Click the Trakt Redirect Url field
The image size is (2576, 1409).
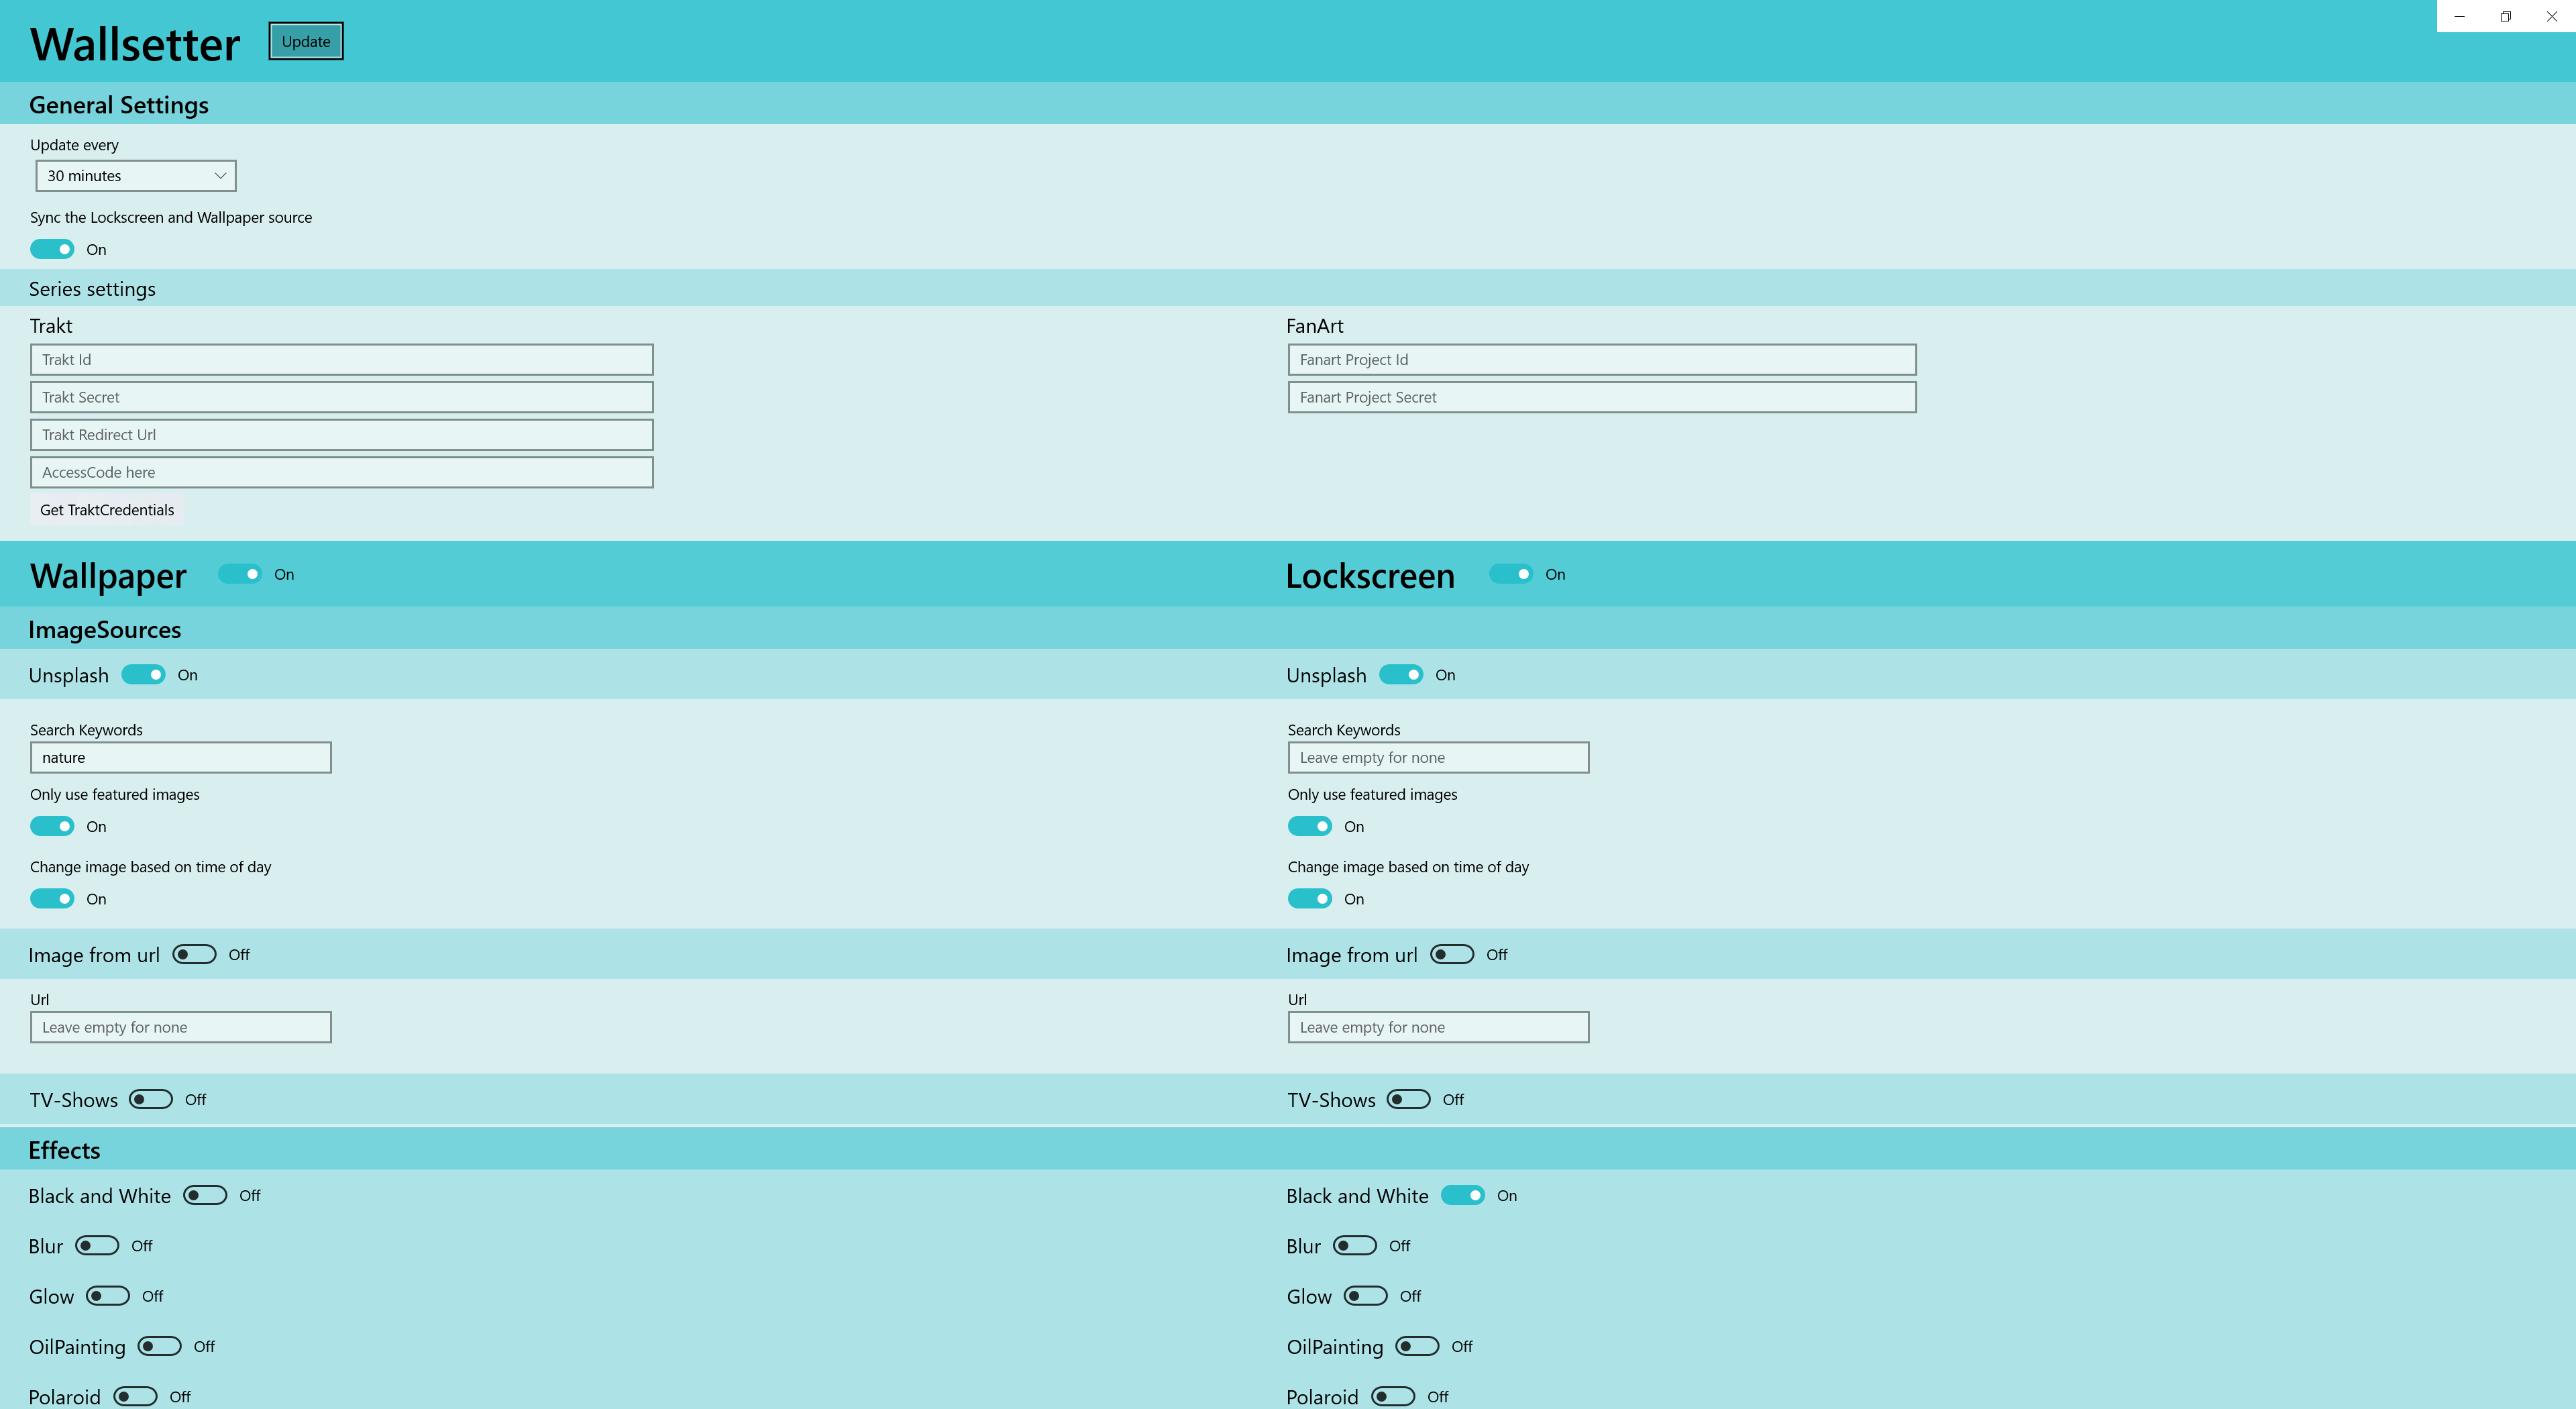(x=341, y=435)
